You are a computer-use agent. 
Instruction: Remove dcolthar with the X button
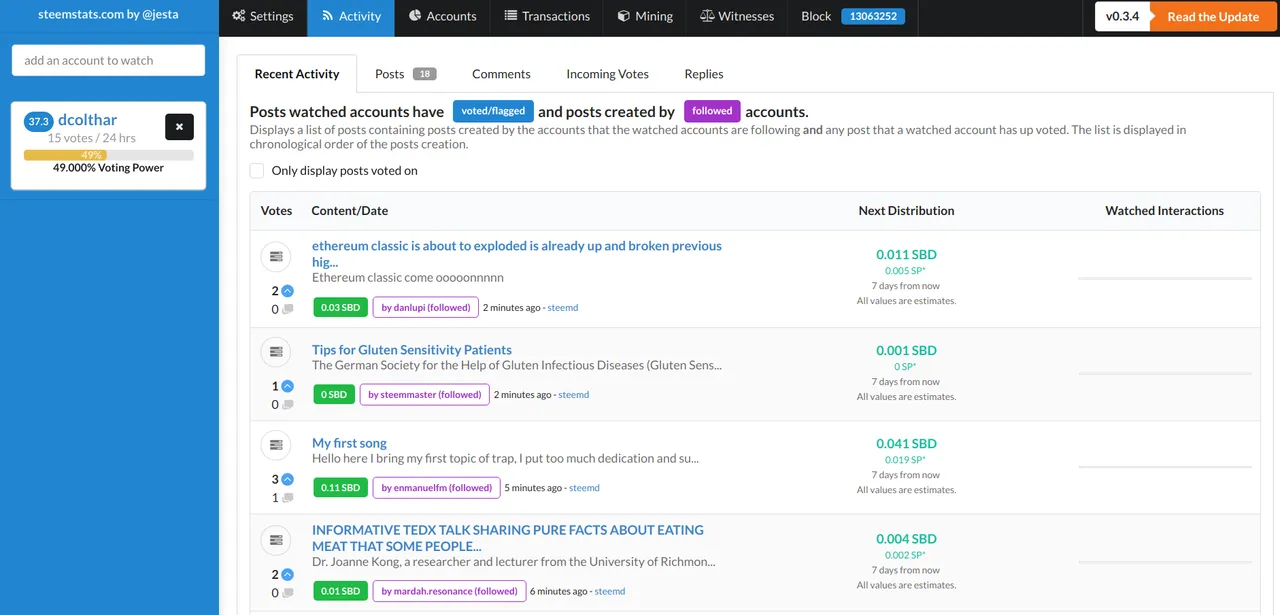(179, 127)
